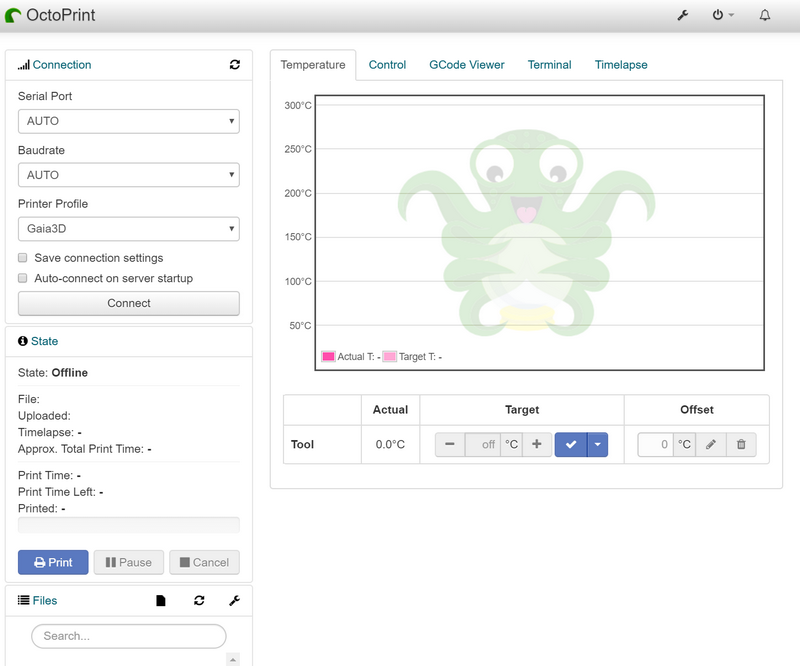Click the Files list scroll-up arrow
This screenshot has width=800, height=666.
[x=232, y=659]
